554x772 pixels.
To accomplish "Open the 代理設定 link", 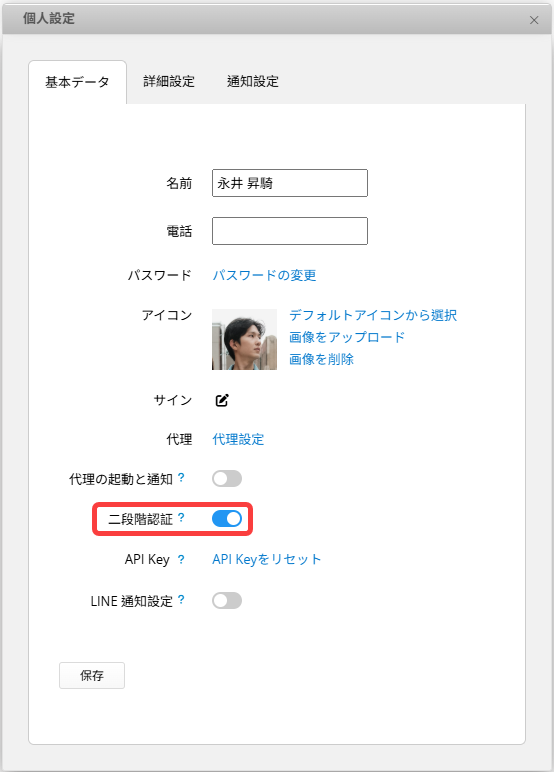I will (x=238, y=439).
